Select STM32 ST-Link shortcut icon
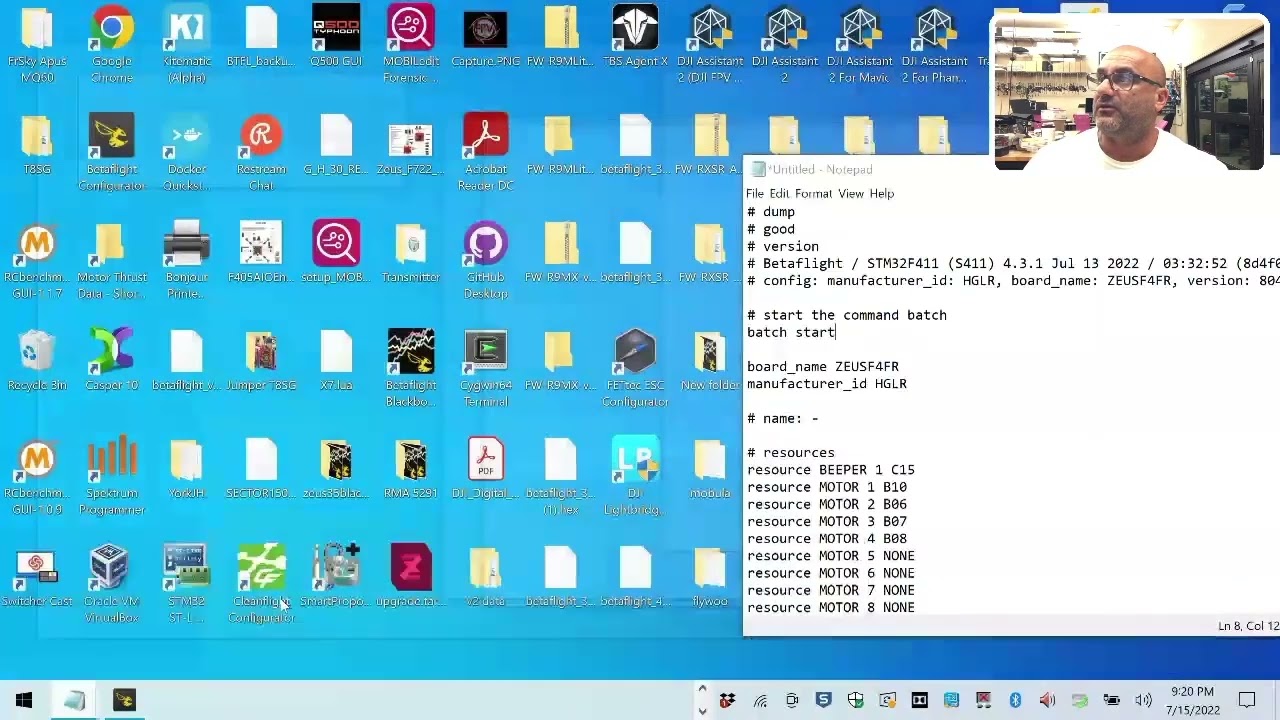The width and height of the screenshot is (1280, 720). click(187, 582)
